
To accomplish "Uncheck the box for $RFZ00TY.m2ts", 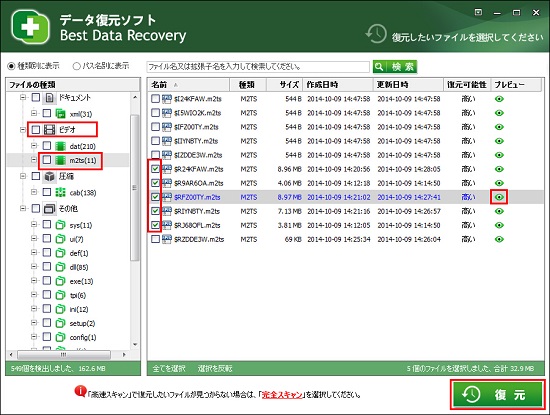I will [155, 197].
